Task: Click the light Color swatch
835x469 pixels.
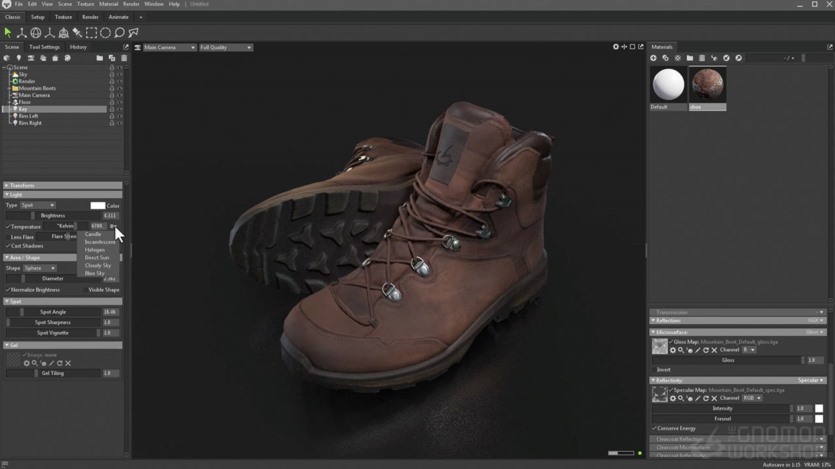Action: click(97, 205)
